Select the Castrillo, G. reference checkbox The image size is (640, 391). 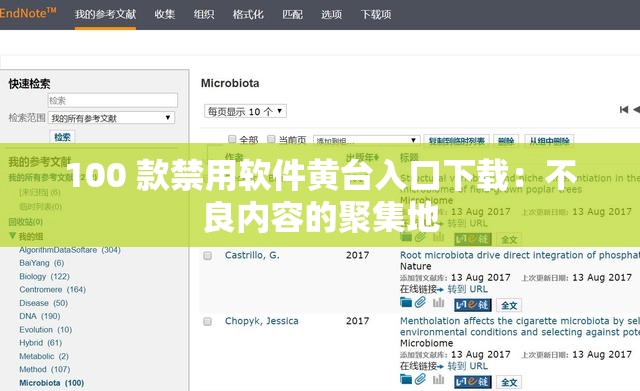[x=207, y=256]
